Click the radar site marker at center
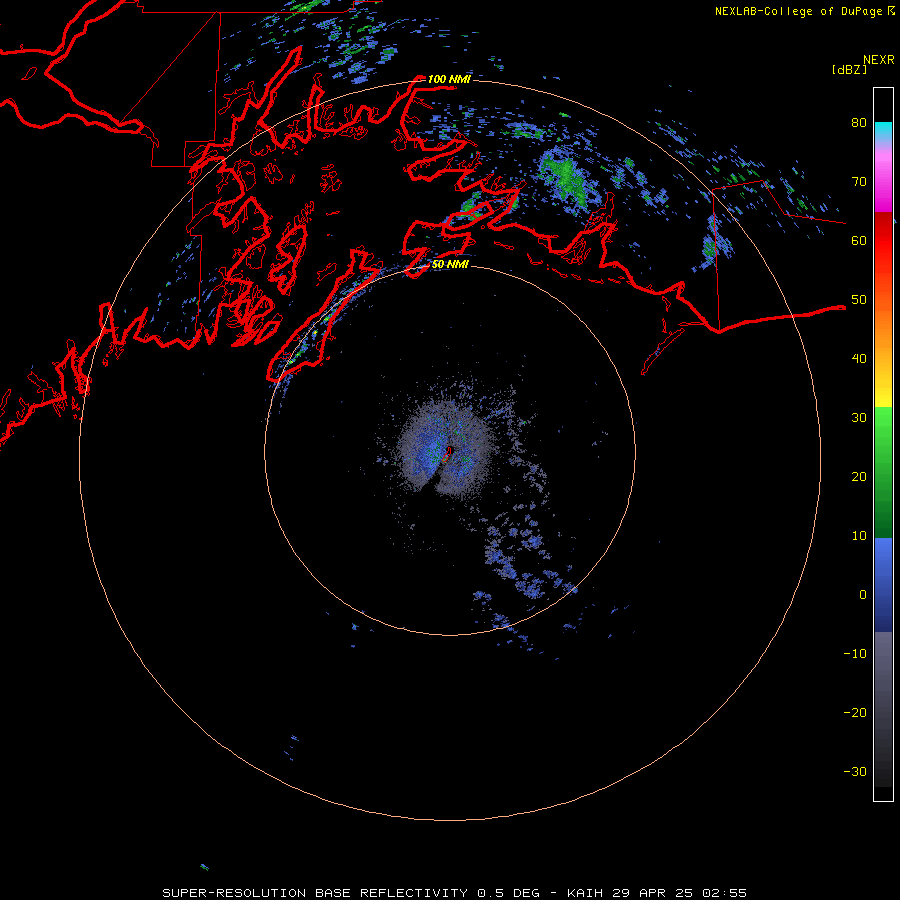The width and height of the screenshot is (900, 900). point(448,453)
